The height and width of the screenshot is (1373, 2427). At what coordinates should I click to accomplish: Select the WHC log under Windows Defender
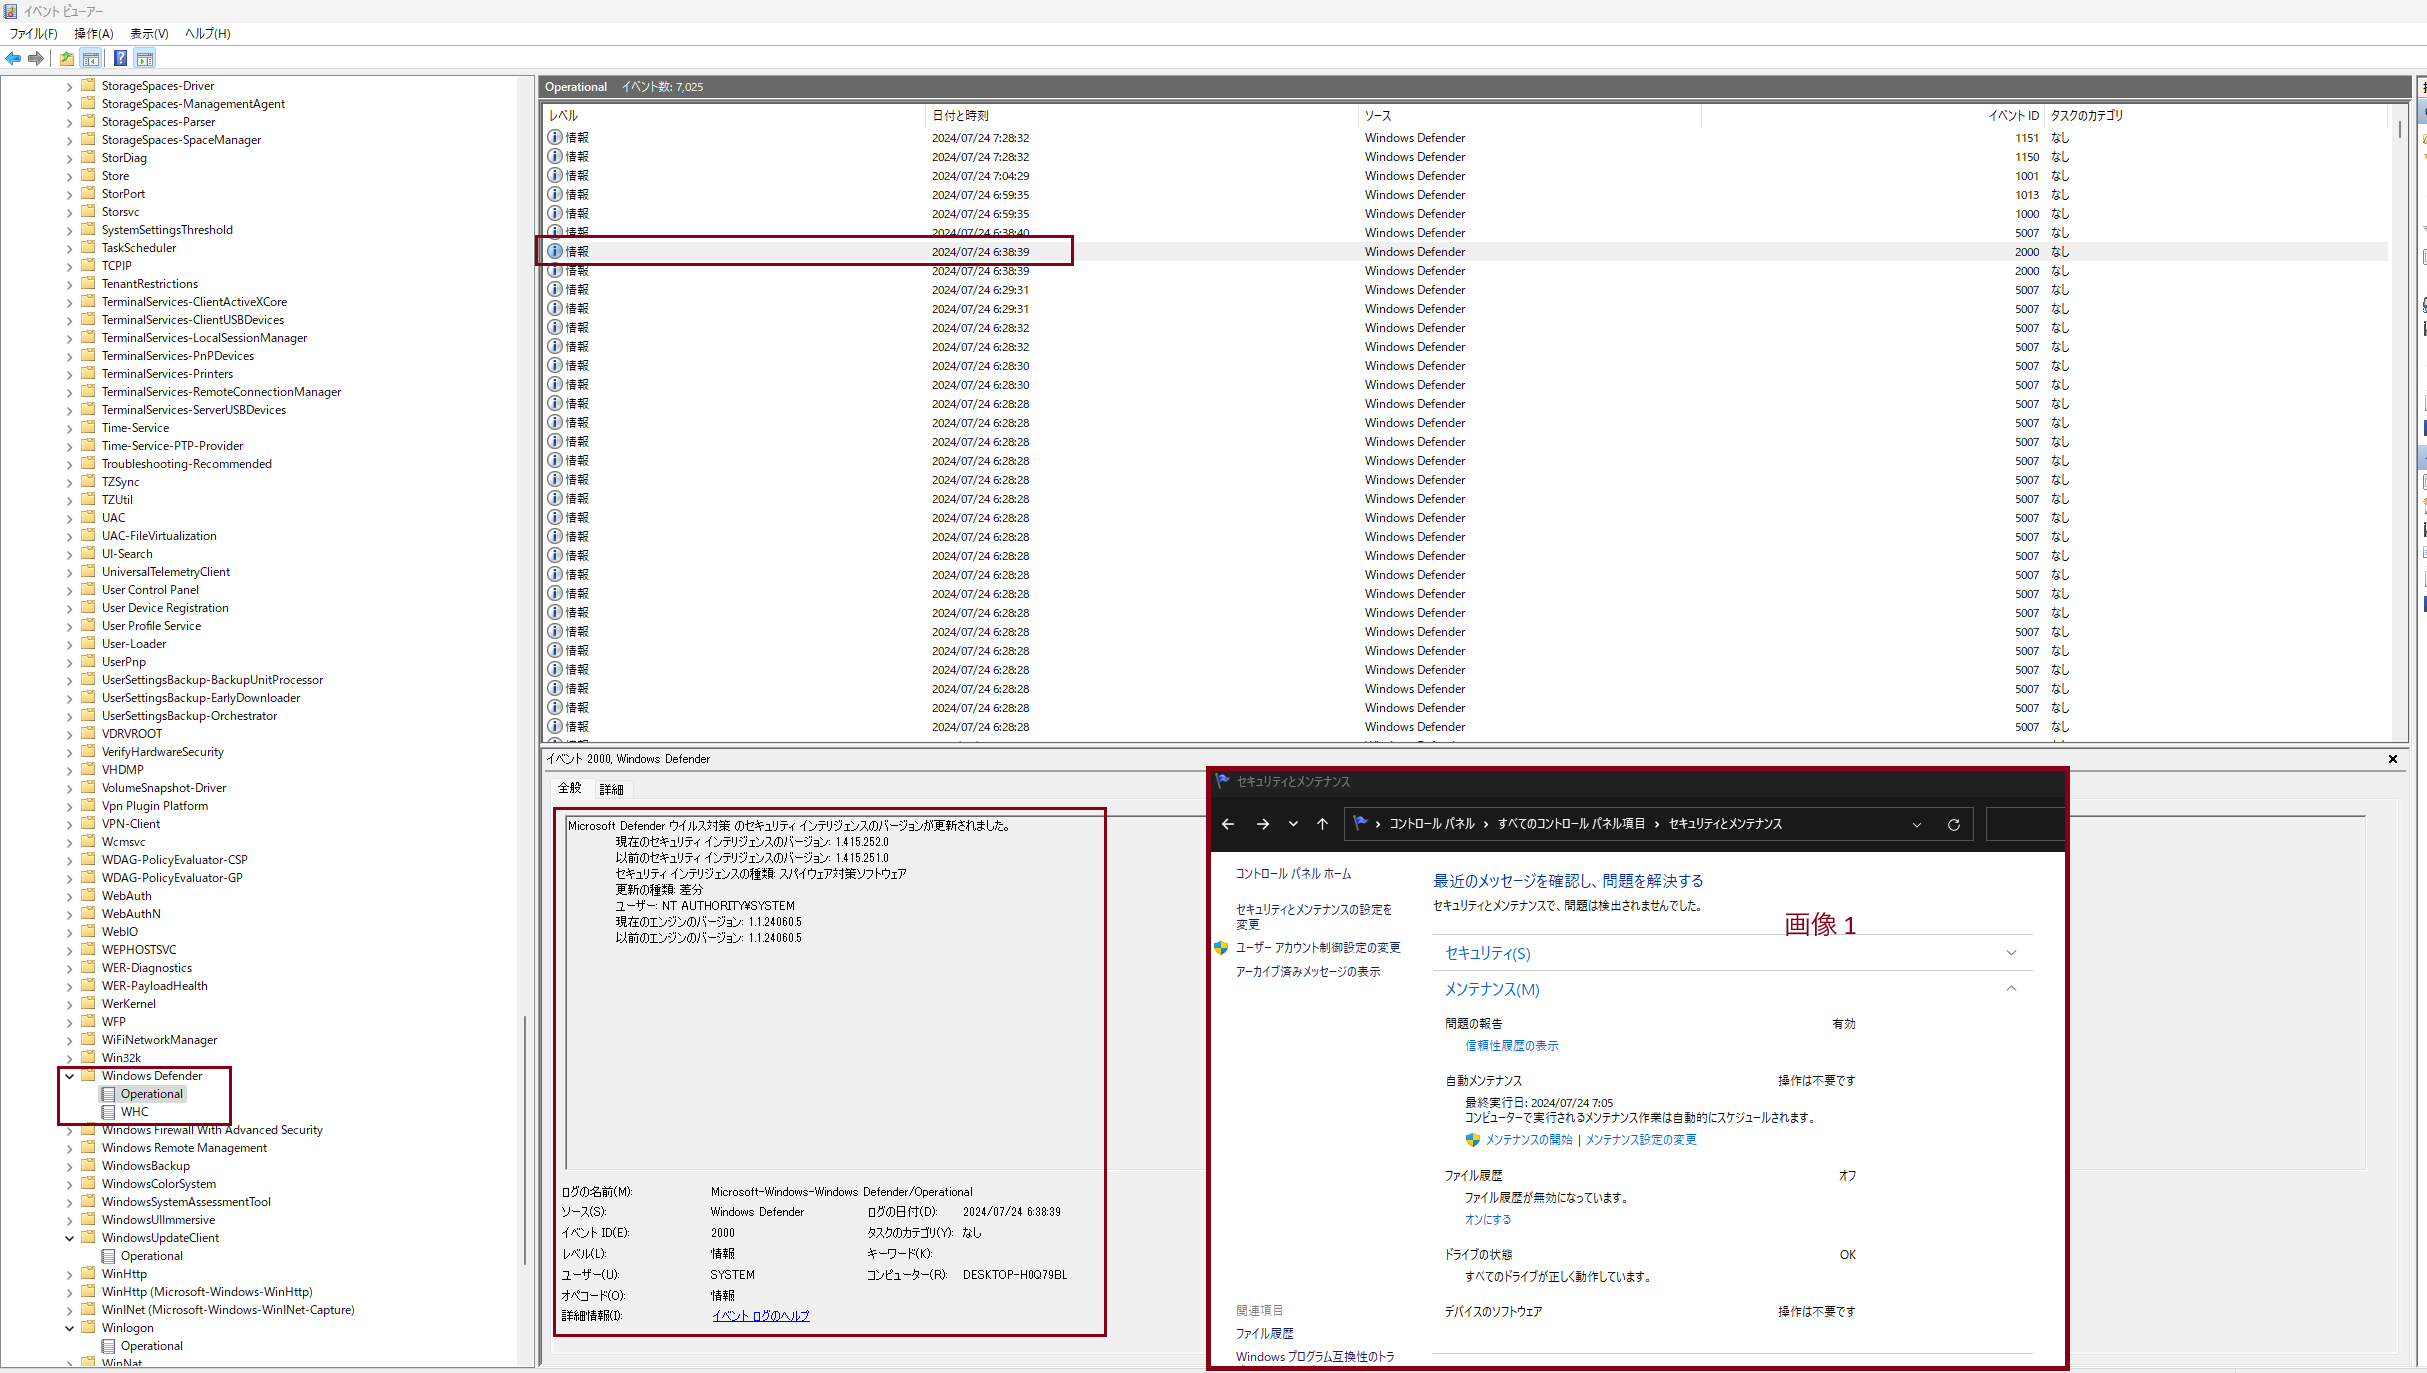134,1112
